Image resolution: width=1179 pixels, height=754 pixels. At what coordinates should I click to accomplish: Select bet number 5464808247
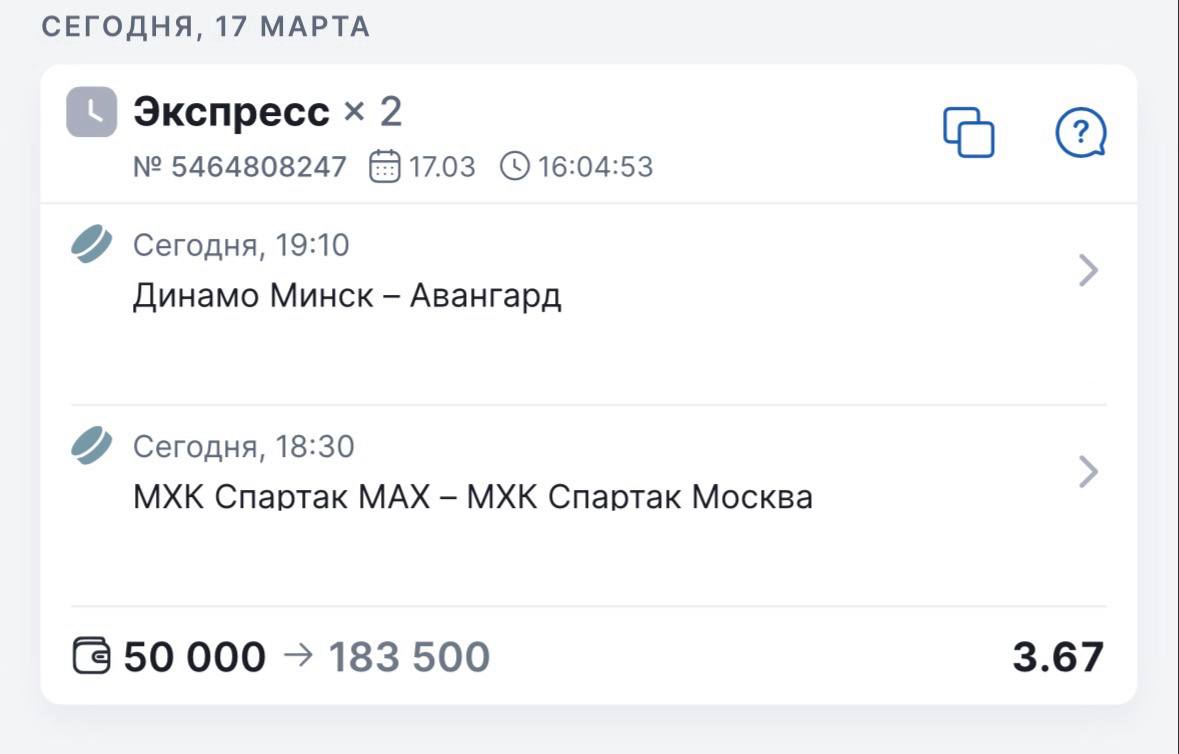240,166
